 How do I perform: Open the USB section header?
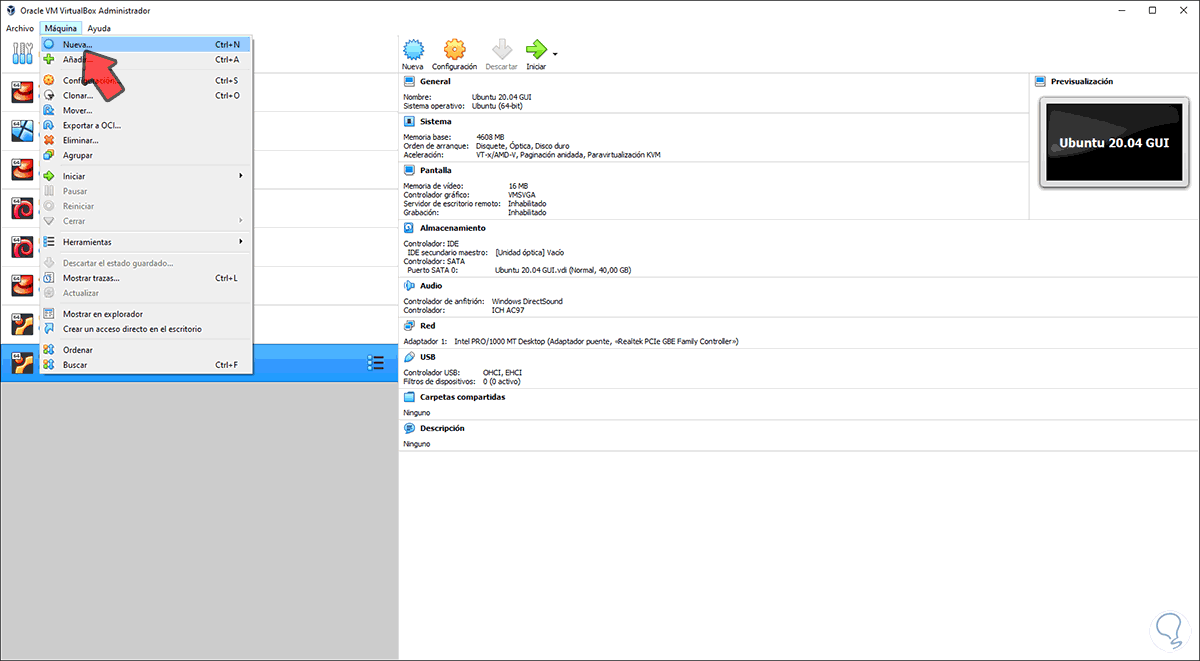tap(427, 357)
